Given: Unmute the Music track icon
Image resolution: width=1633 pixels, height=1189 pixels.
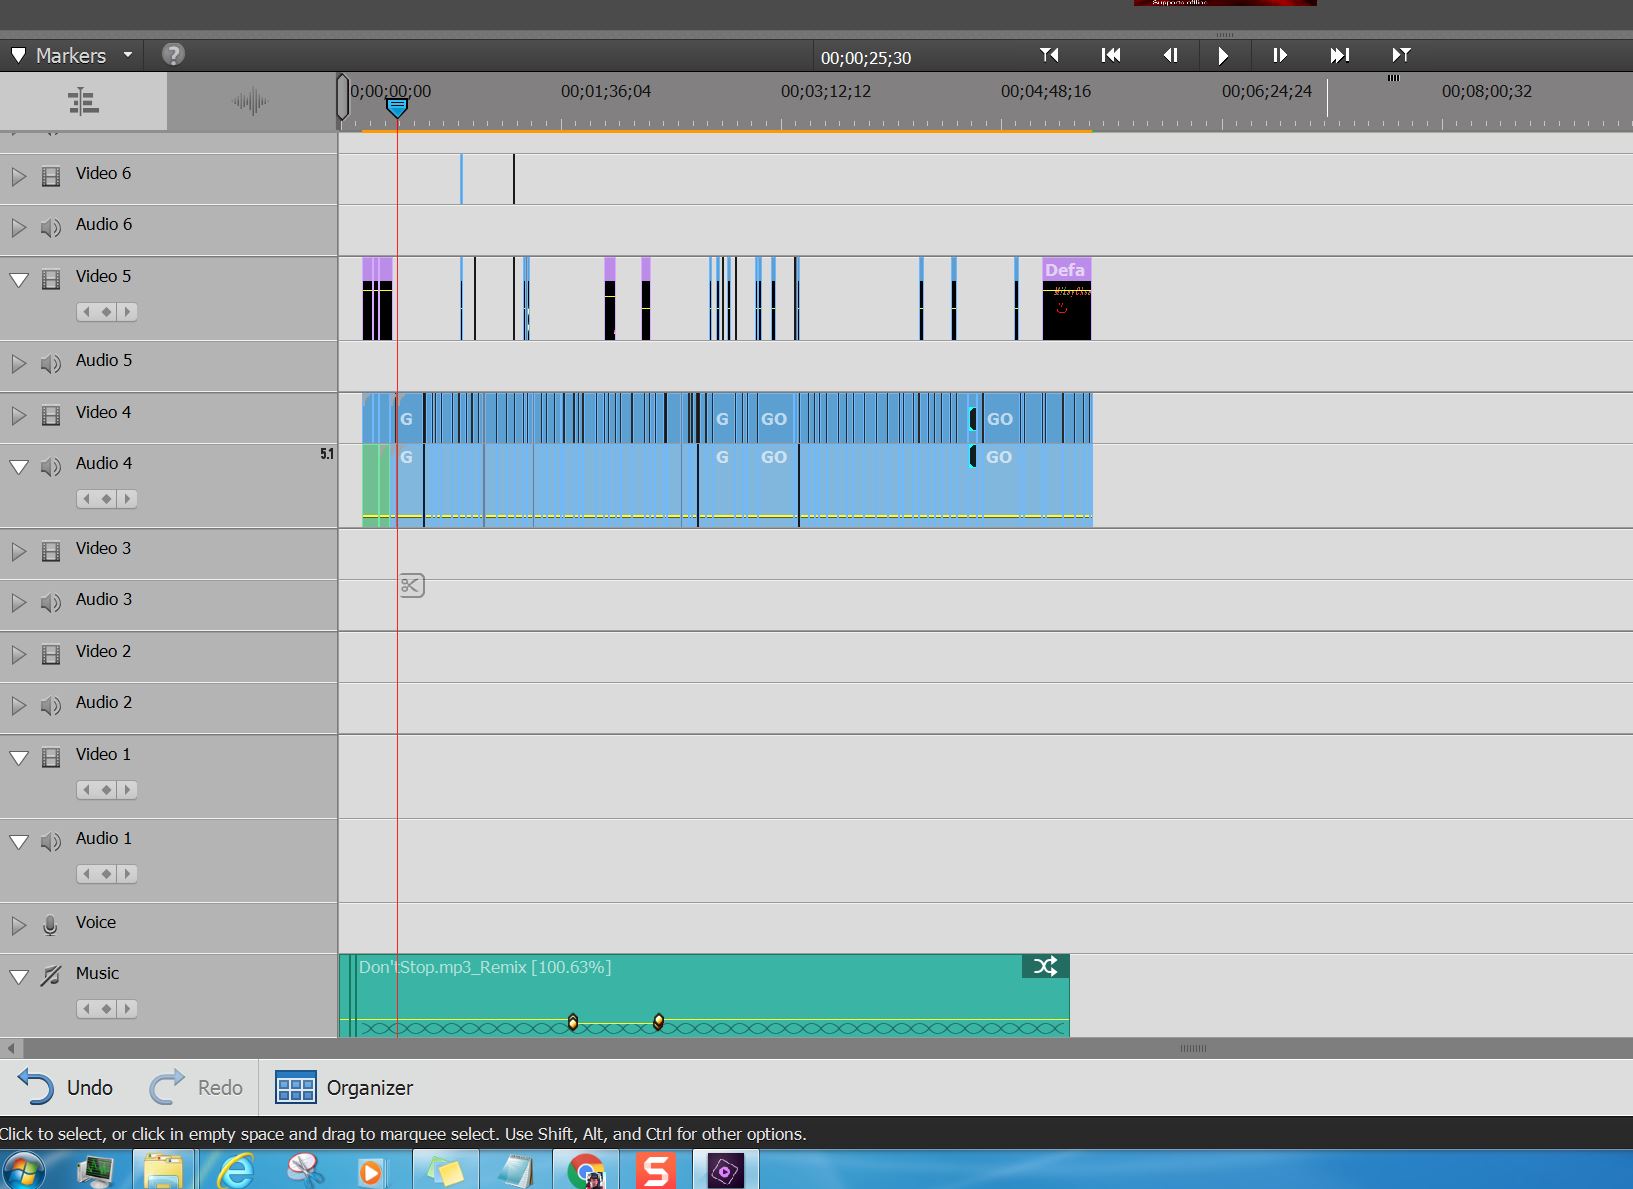Looking at the screenshot, I should coord(51,976).
